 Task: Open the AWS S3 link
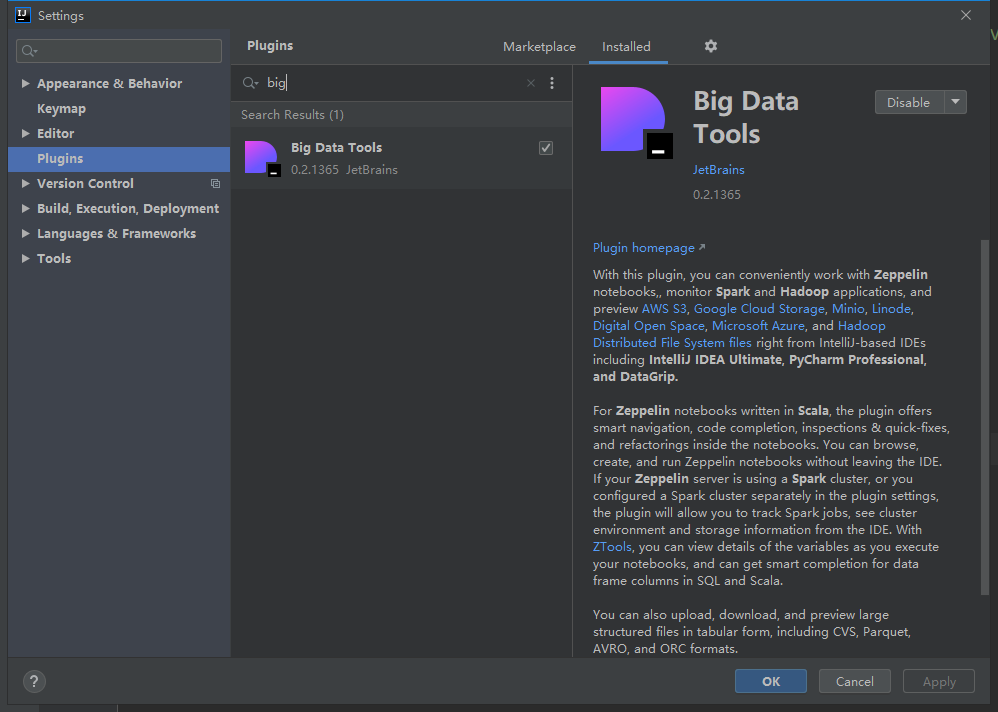pyautogui.click(x=664, y=309)
